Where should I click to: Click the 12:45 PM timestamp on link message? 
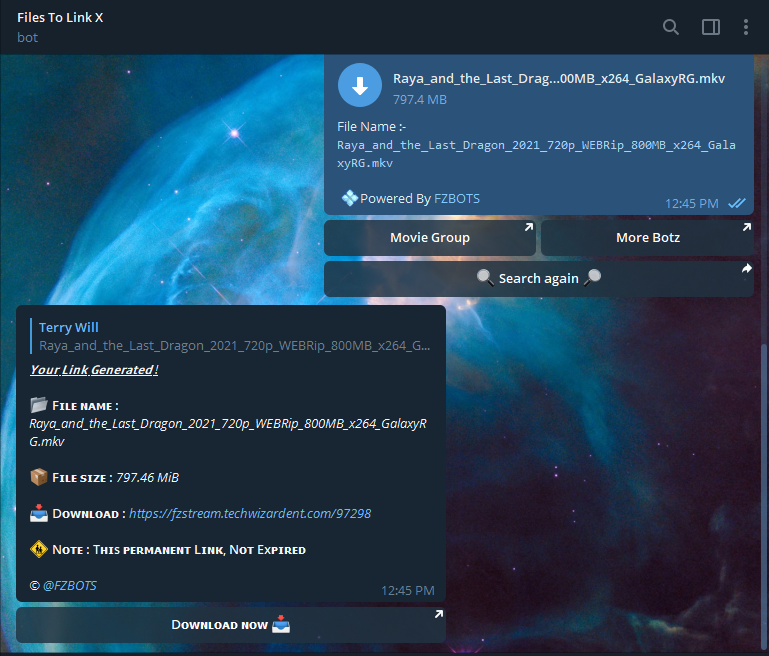[x=408, y=590]
